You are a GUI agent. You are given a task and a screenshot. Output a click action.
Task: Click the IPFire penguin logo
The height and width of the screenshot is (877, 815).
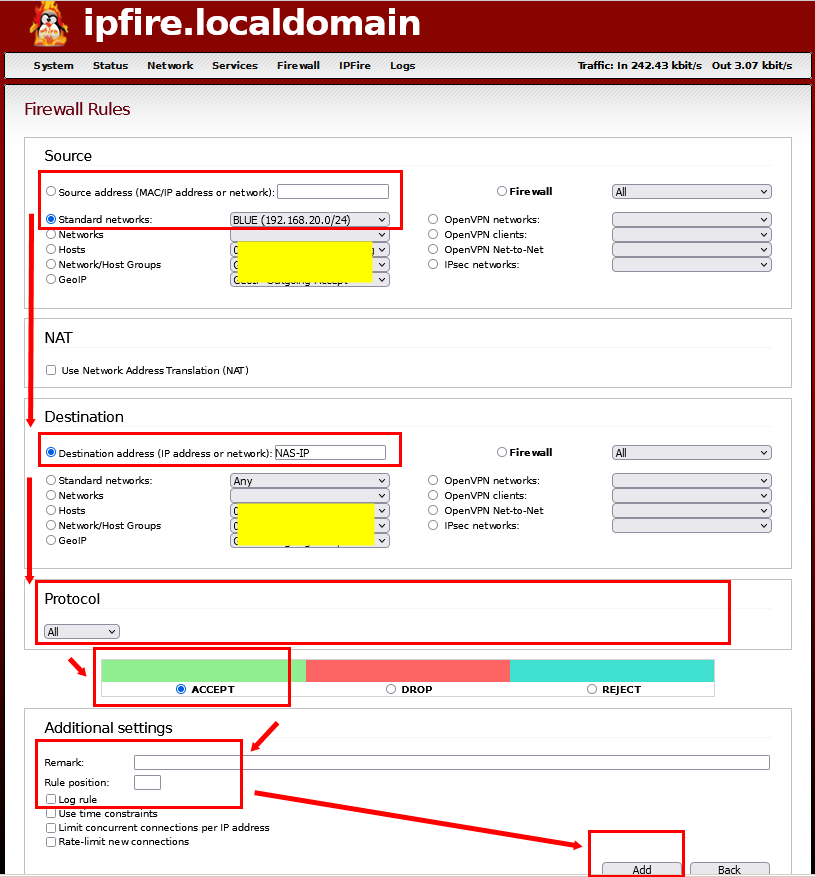(49, 25)
